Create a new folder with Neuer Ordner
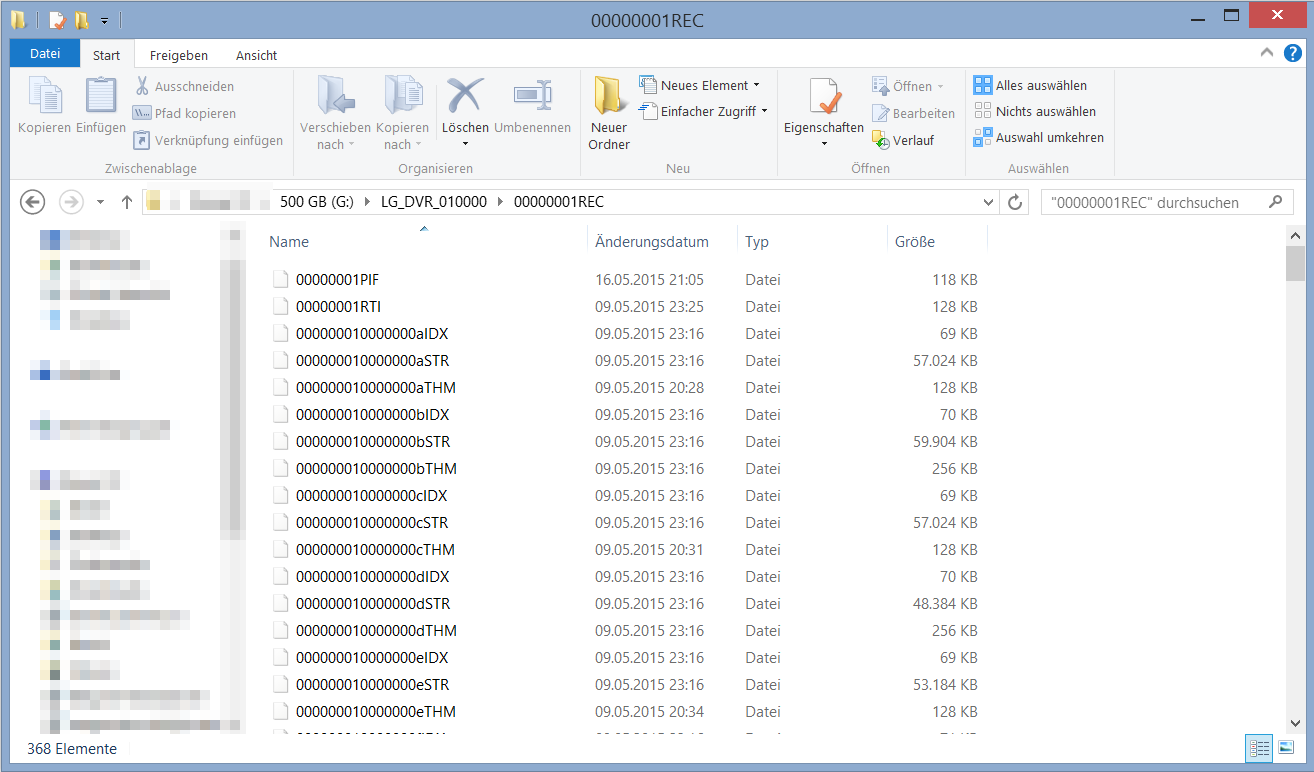Viewport: 1314px width, 772px height. [608, 112]
